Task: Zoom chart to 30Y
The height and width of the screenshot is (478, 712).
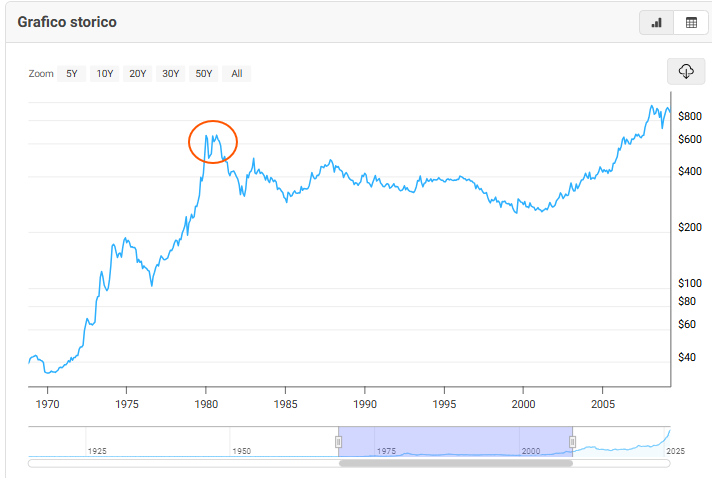Action: pos(171,73)
